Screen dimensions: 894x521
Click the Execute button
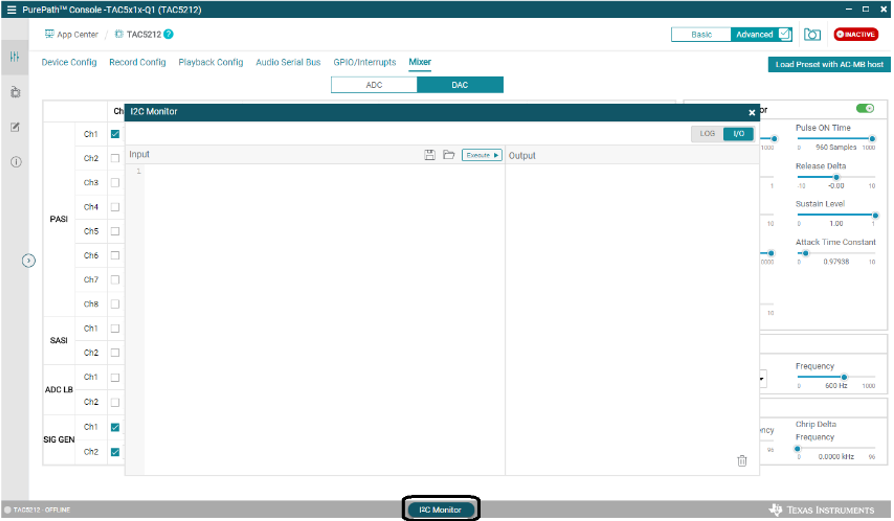481,155
